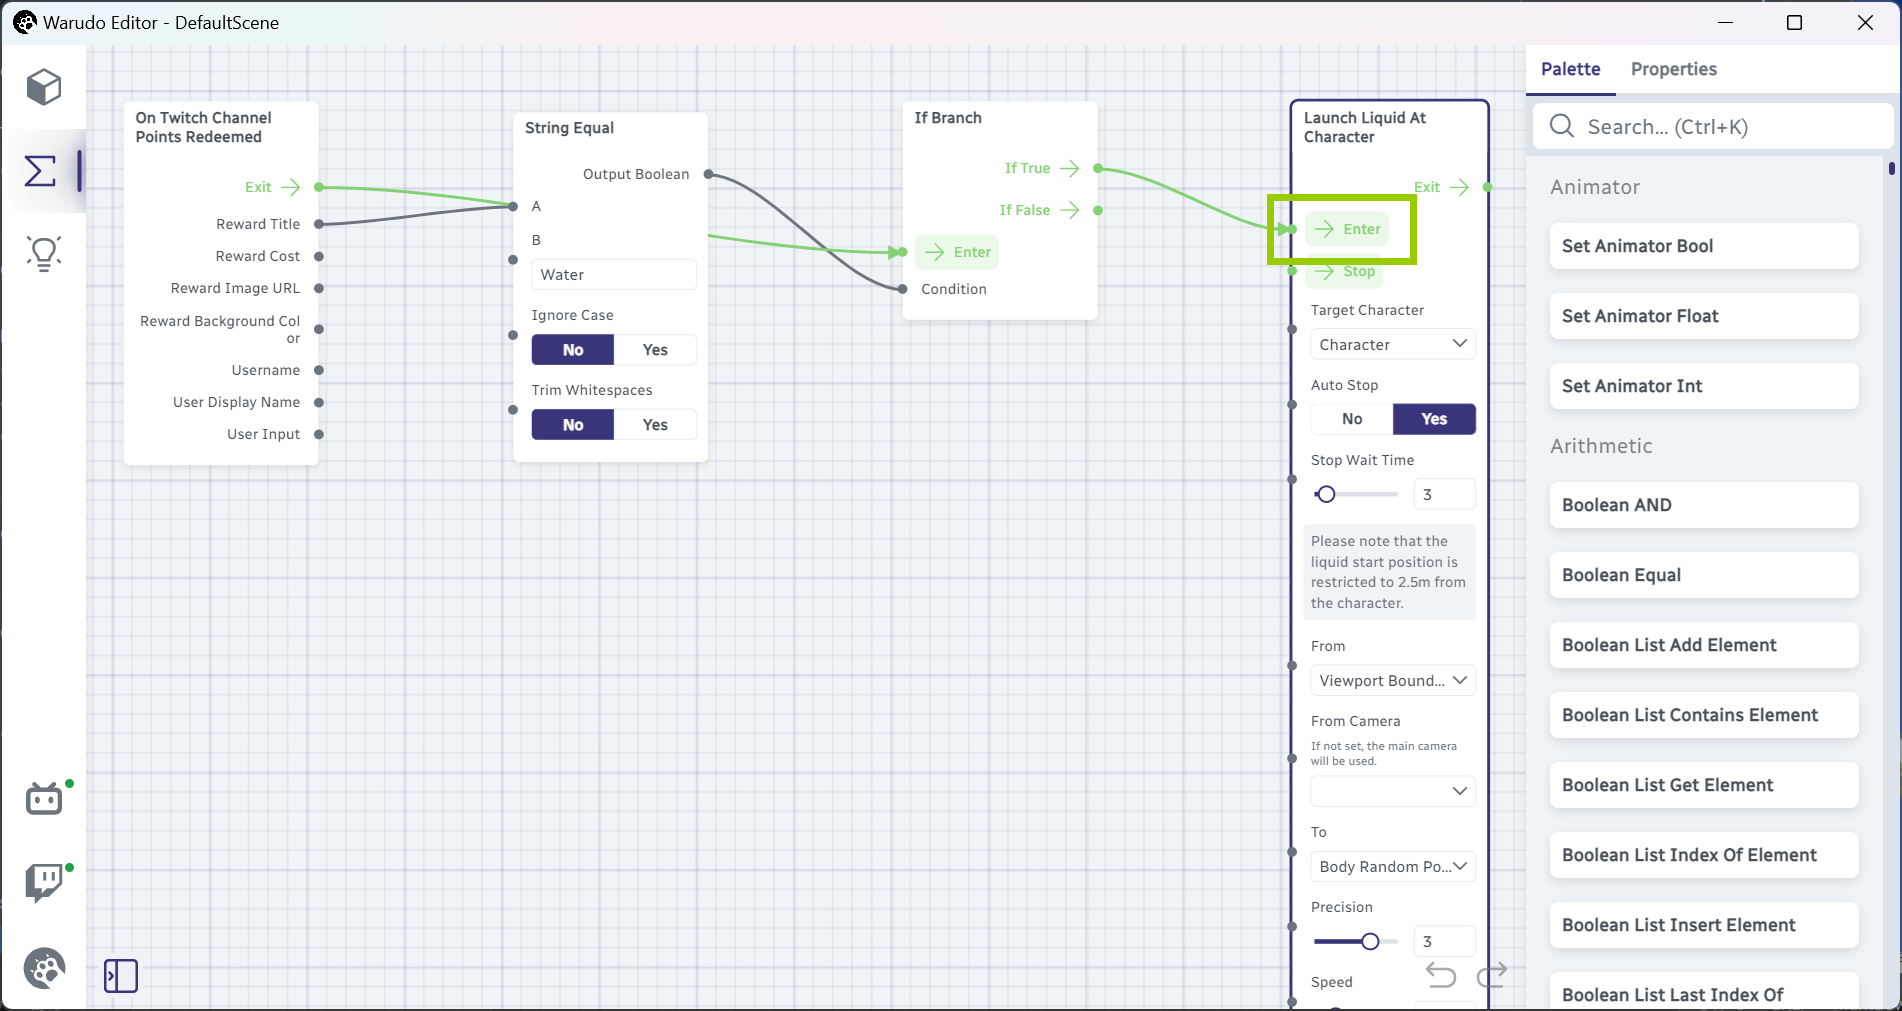This screenshot has height=1011, width=1902.
Task: Open the lightbulb icon in sidebar
Action: click(44, 253)
